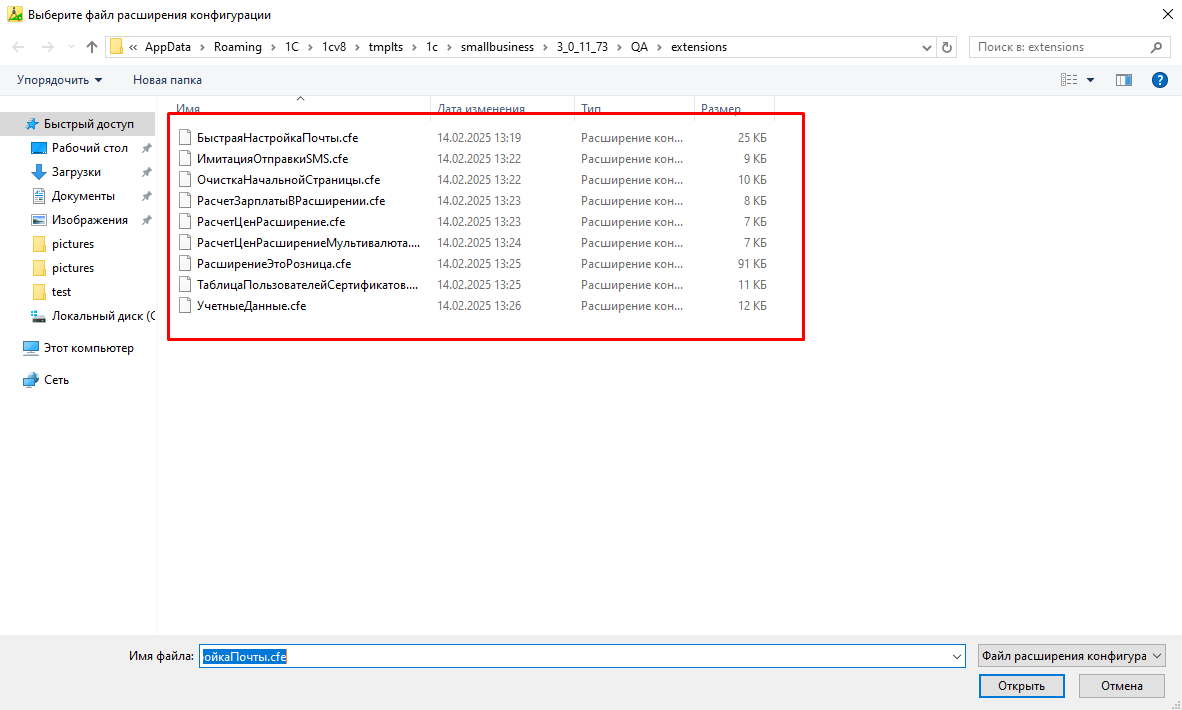Screen dimensions: 1182x710
Task: Click Новая папка in the toolbar
Action: [167, 80]
